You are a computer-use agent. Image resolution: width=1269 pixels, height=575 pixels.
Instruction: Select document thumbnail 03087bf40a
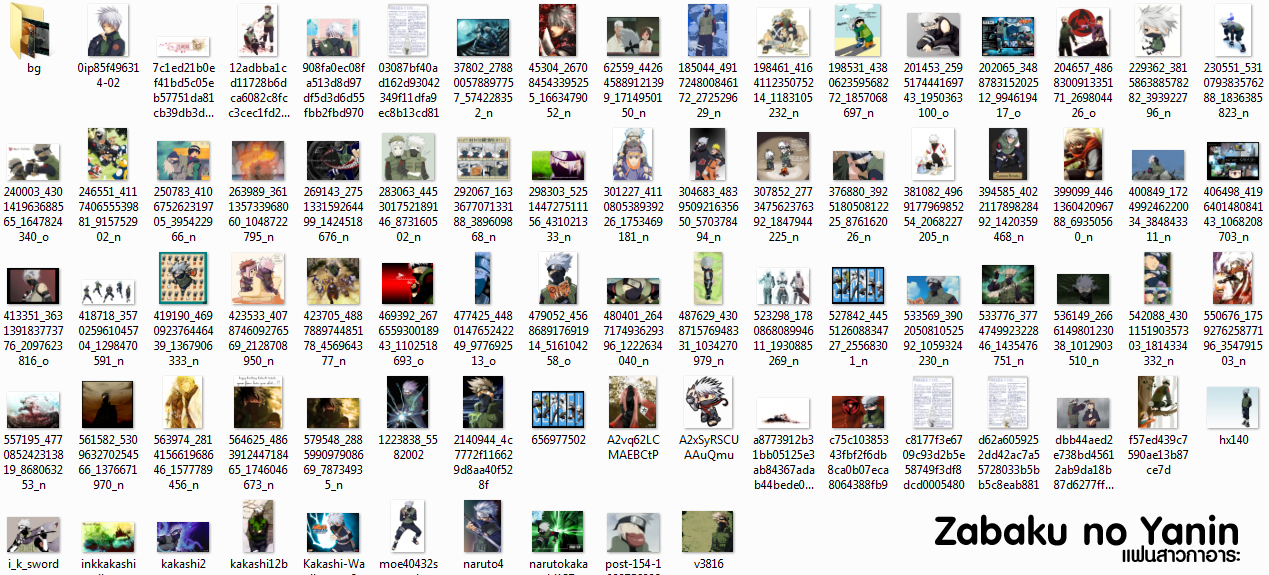pyautogui.click(x=408, y=29)
